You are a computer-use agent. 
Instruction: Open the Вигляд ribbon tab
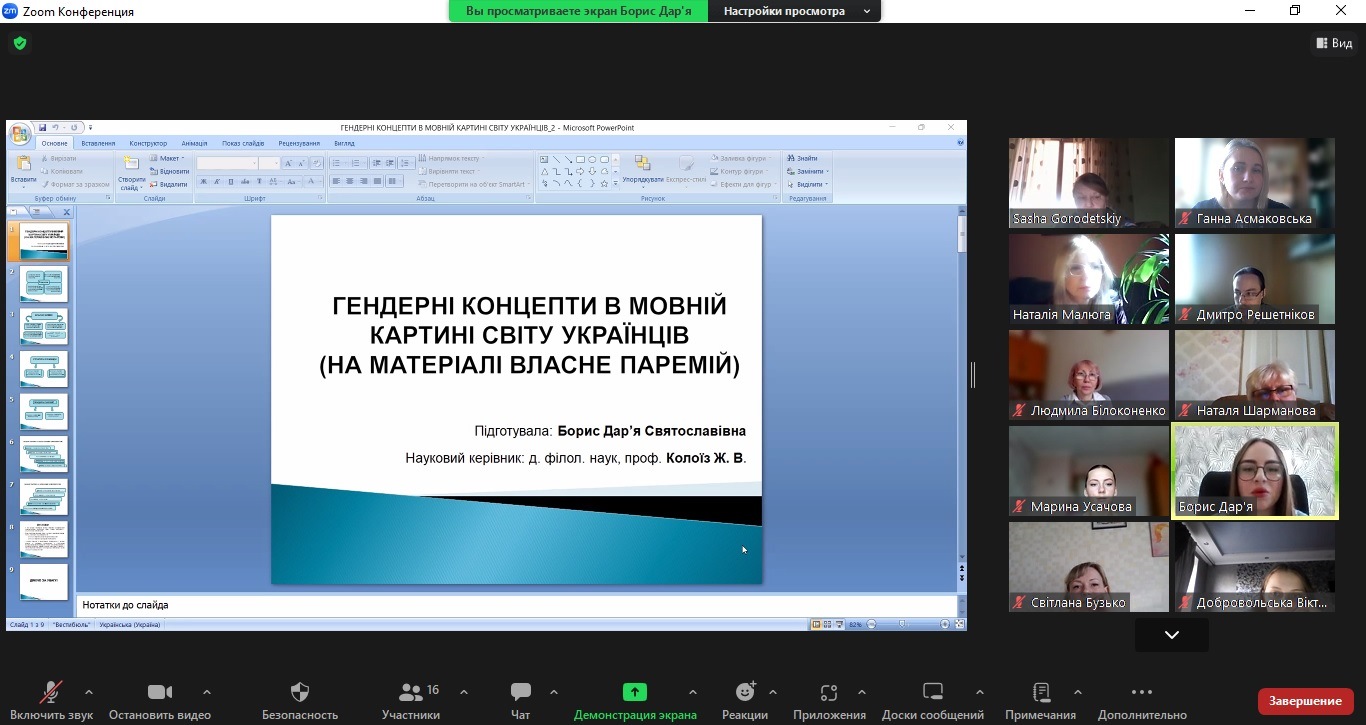click(344, 143)
